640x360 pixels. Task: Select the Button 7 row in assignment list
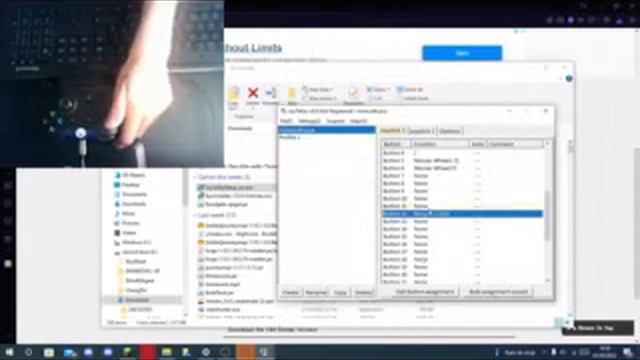[x=462, y=176]
